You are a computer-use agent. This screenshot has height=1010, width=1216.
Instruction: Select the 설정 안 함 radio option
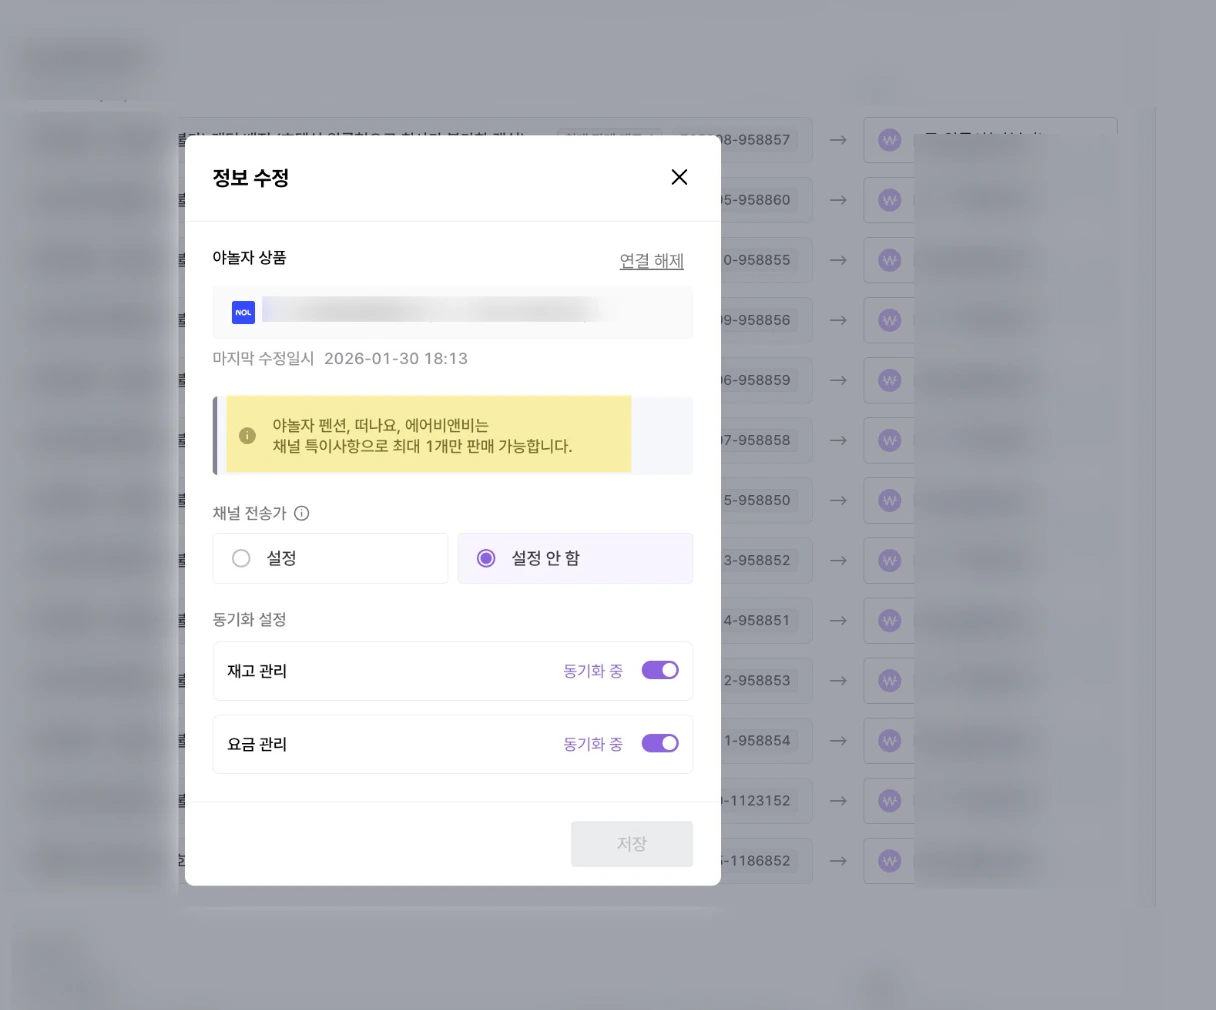click(575, 558)
